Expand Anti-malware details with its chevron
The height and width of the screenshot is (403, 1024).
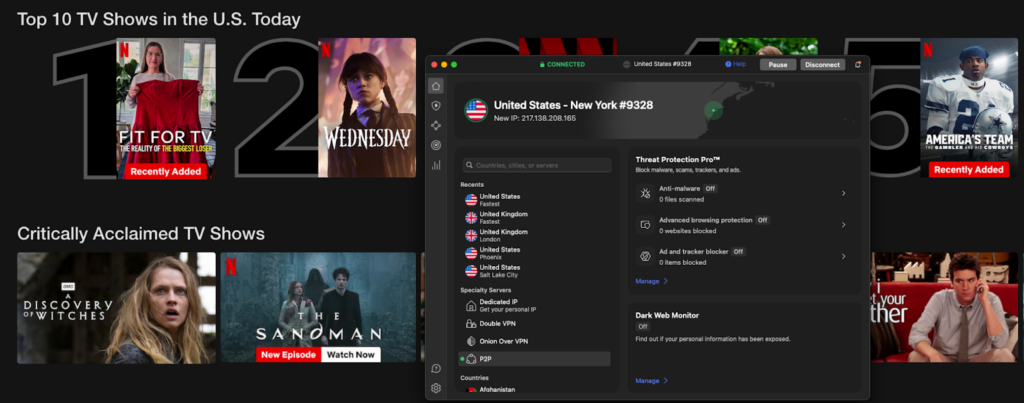pyautogui.click(x=844, y=193)
